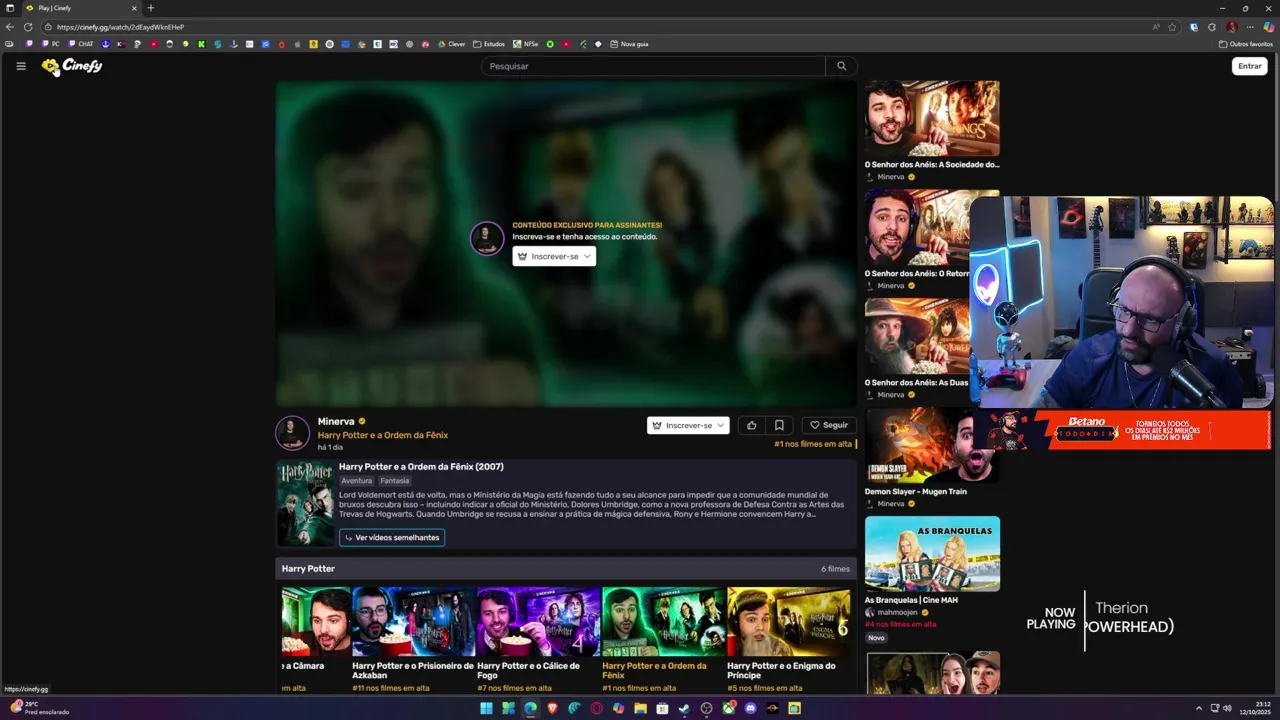Open the Aventura genre tag

click(356, 481)
